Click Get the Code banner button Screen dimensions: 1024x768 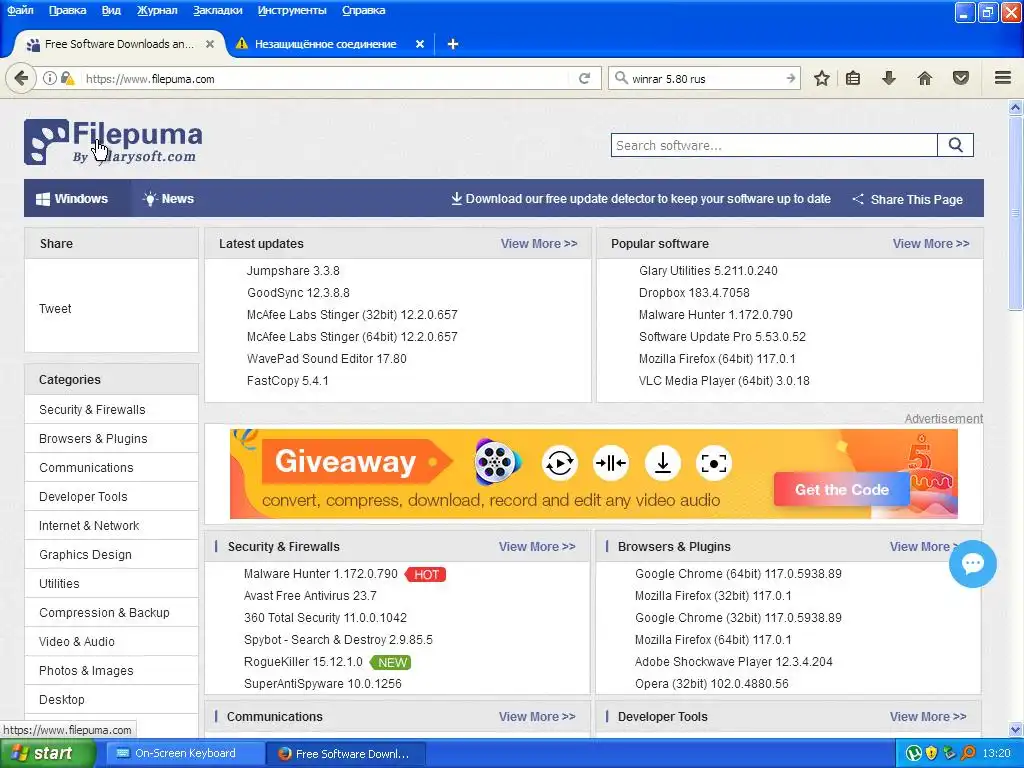click(x=842, y=490)
